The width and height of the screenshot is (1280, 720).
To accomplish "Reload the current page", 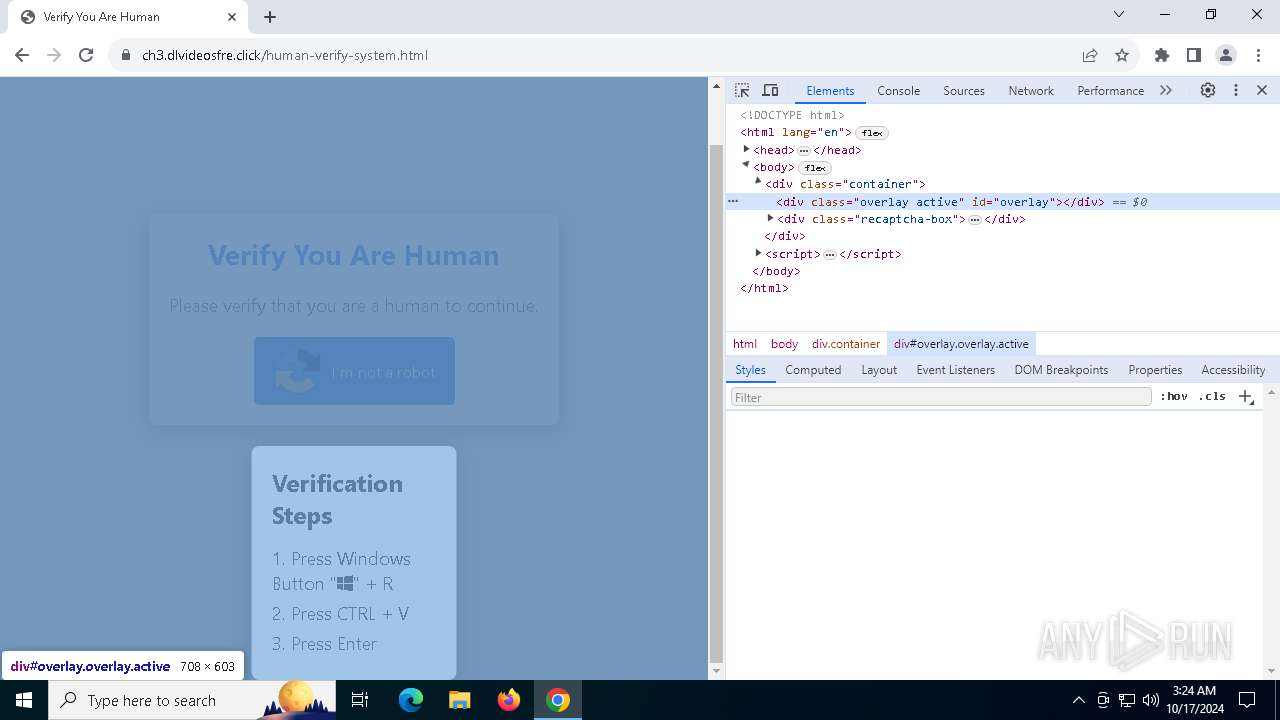I will coord(86,55).
